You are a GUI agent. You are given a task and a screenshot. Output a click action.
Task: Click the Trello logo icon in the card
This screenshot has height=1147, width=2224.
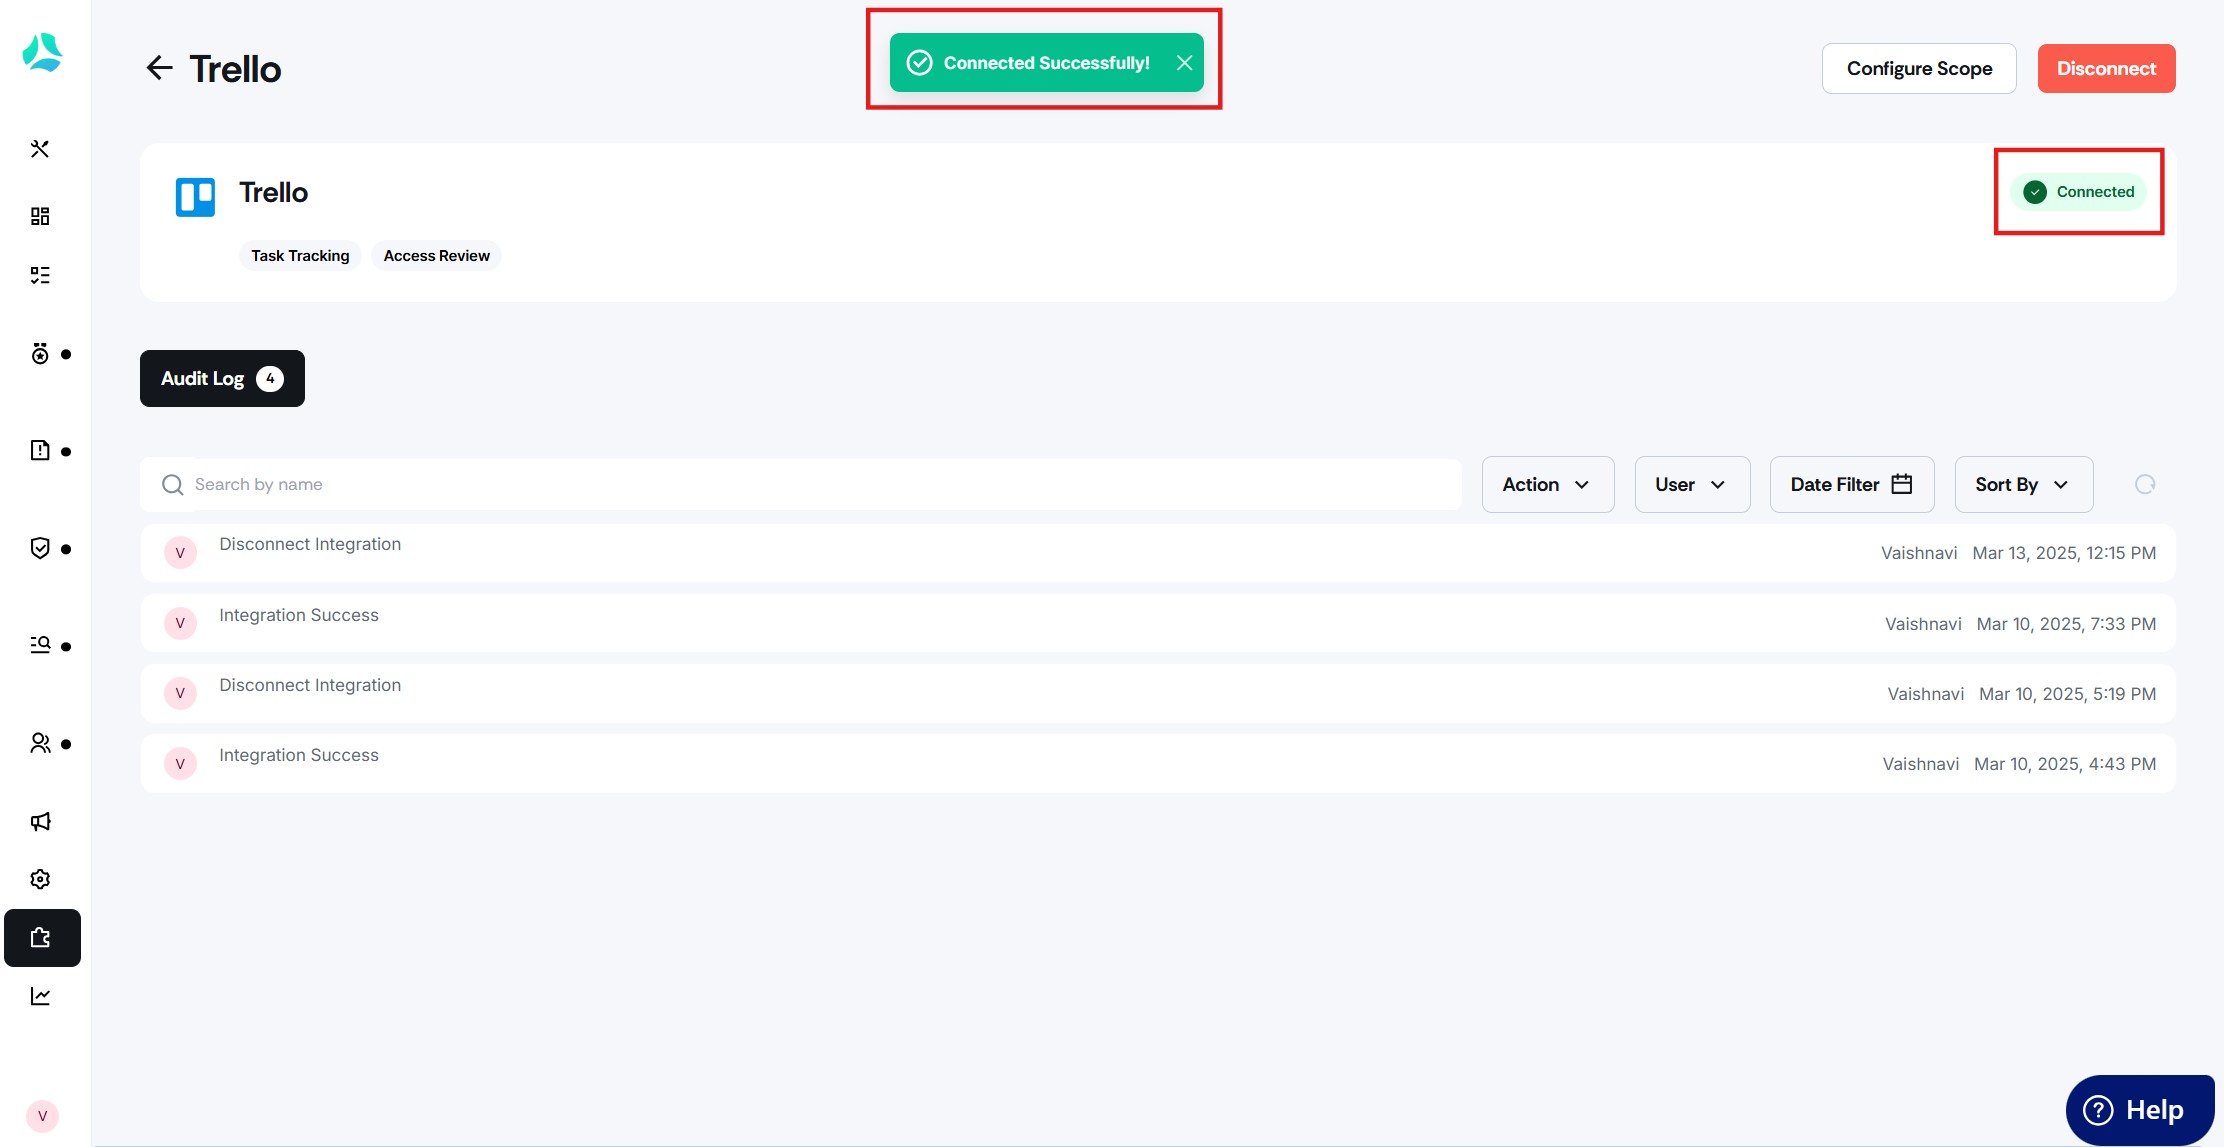point(195,197)
